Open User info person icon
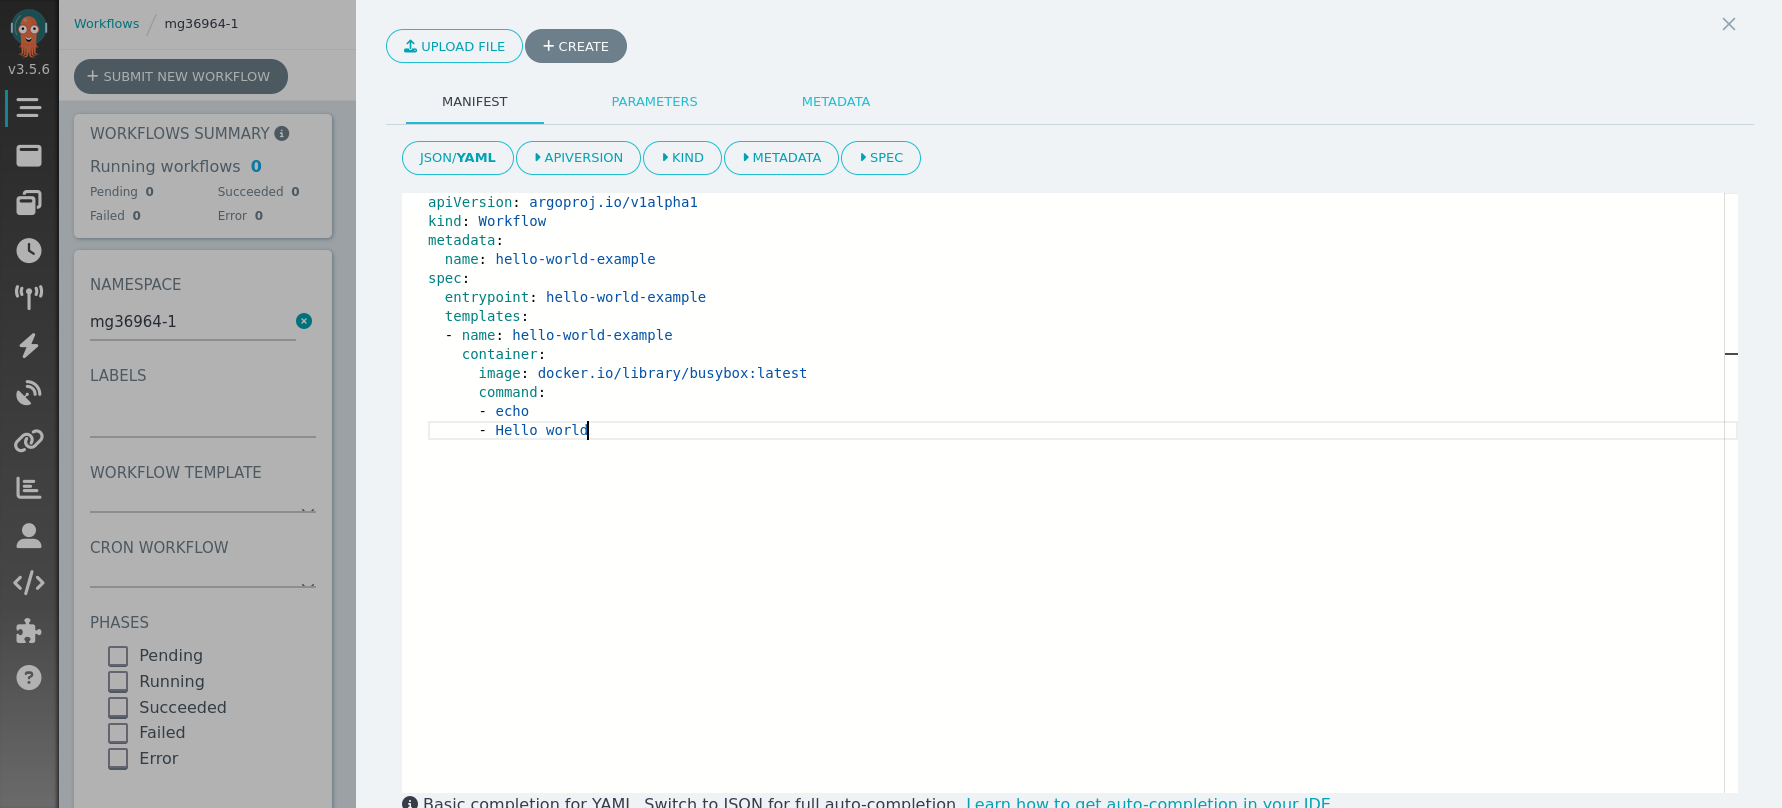The image size is (1782, 808). pyautogui.click(x=29, y=536)
